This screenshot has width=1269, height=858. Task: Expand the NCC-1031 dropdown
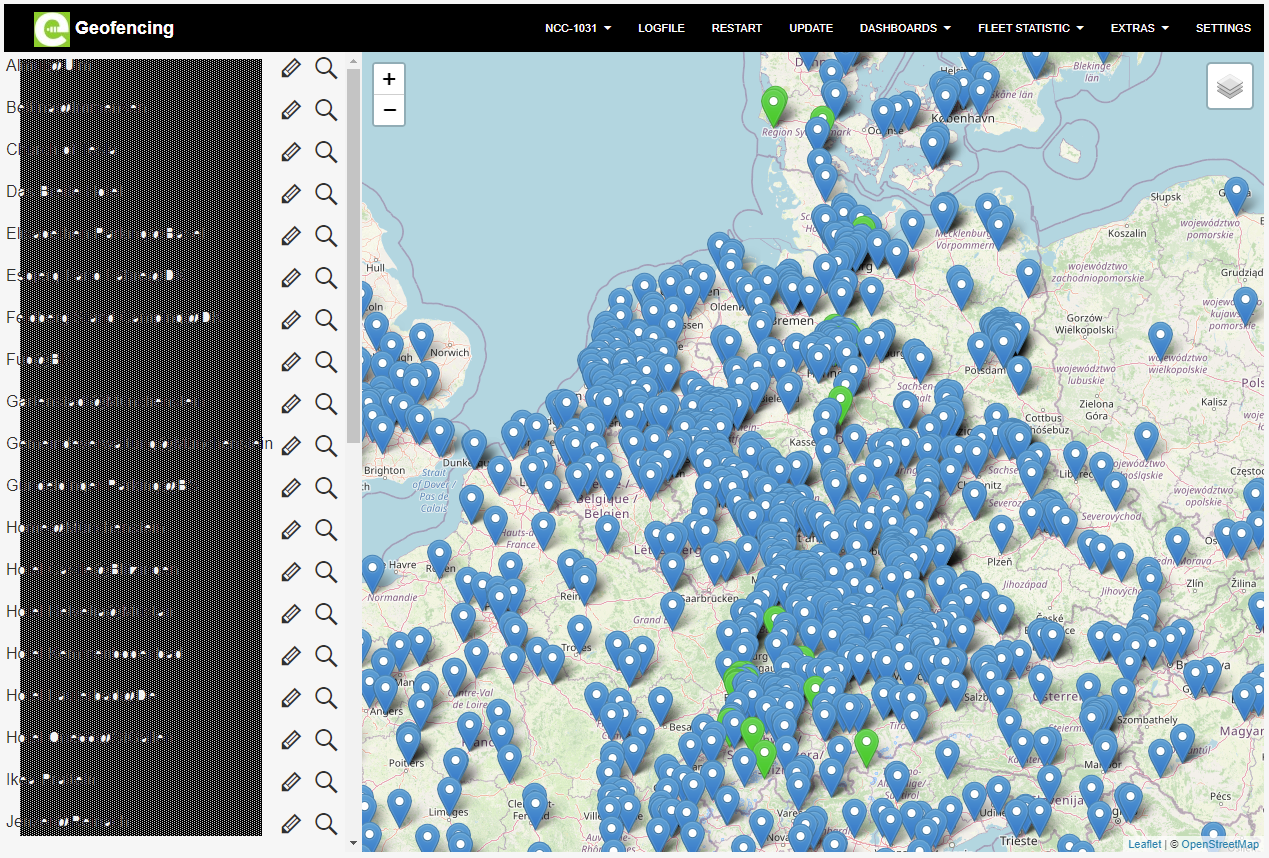point(577,28)
